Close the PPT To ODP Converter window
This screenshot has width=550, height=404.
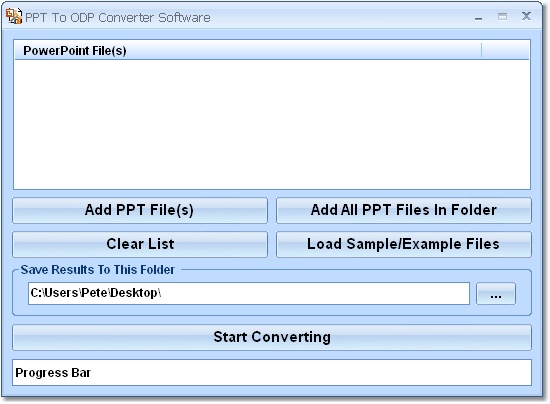click(x=526, y=16)
